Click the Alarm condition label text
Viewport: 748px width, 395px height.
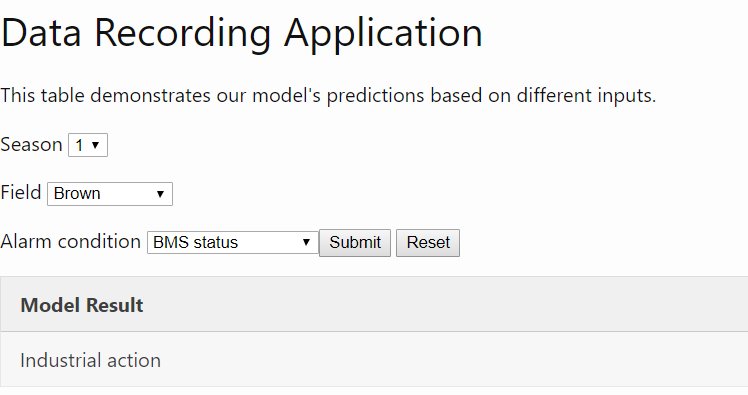[x=71, y=241]
